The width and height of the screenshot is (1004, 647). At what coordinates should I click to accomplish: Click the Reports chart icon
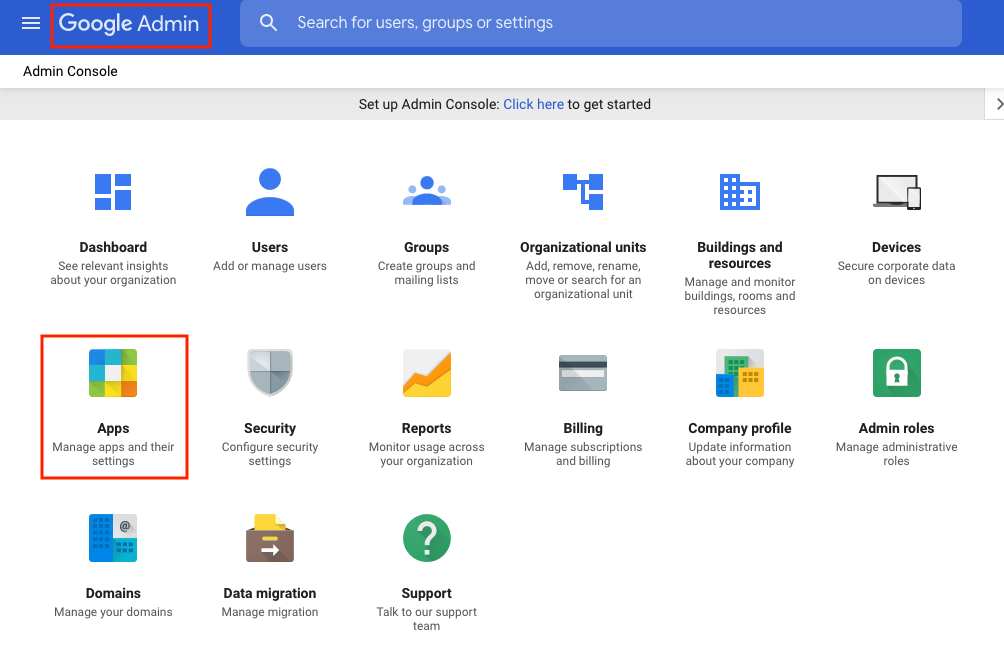[426, 373]
